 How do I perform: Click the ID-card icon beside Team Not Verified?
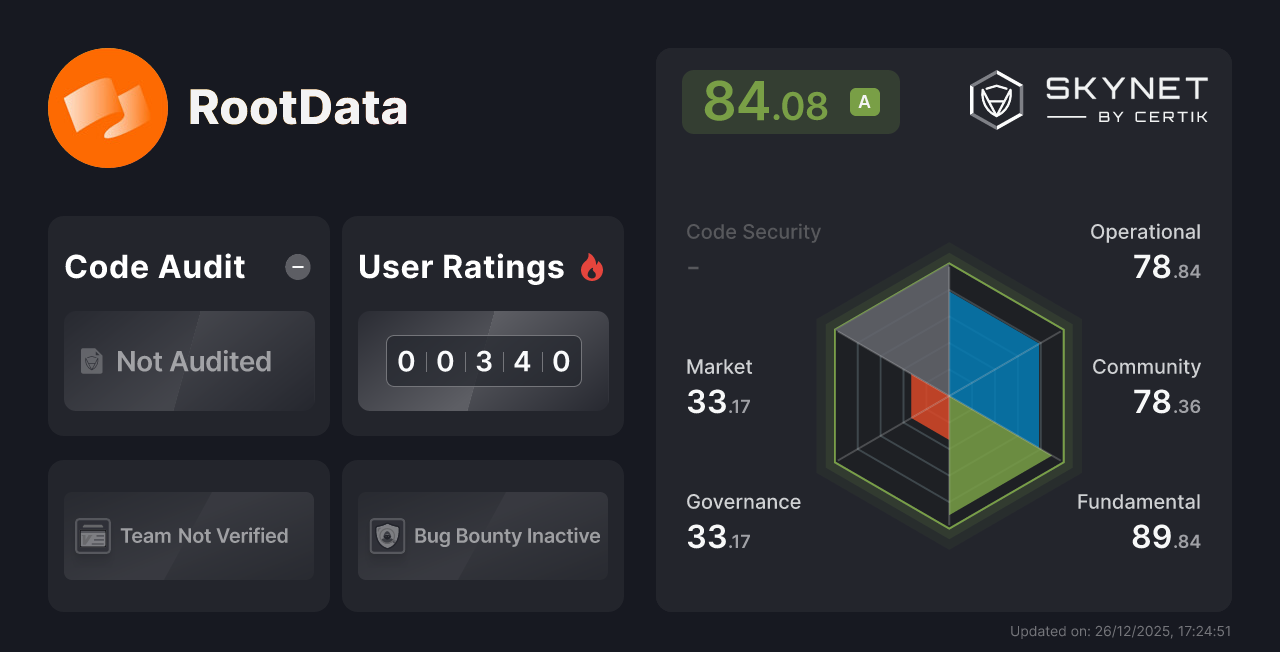(94, 536)
